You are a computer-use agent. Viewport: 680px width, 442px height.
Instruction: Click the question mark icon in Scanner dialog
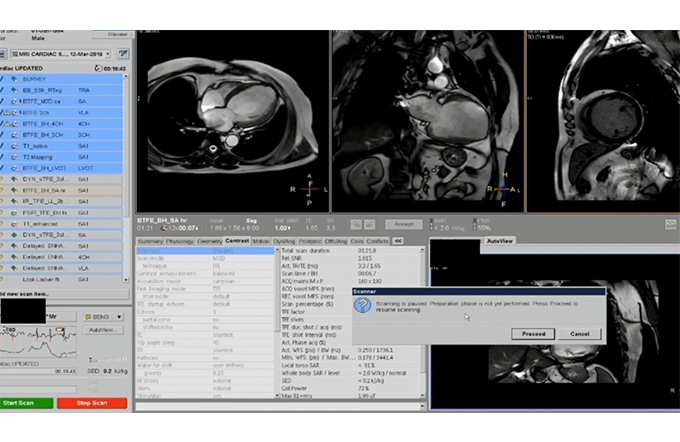click(x=363, y=305)
